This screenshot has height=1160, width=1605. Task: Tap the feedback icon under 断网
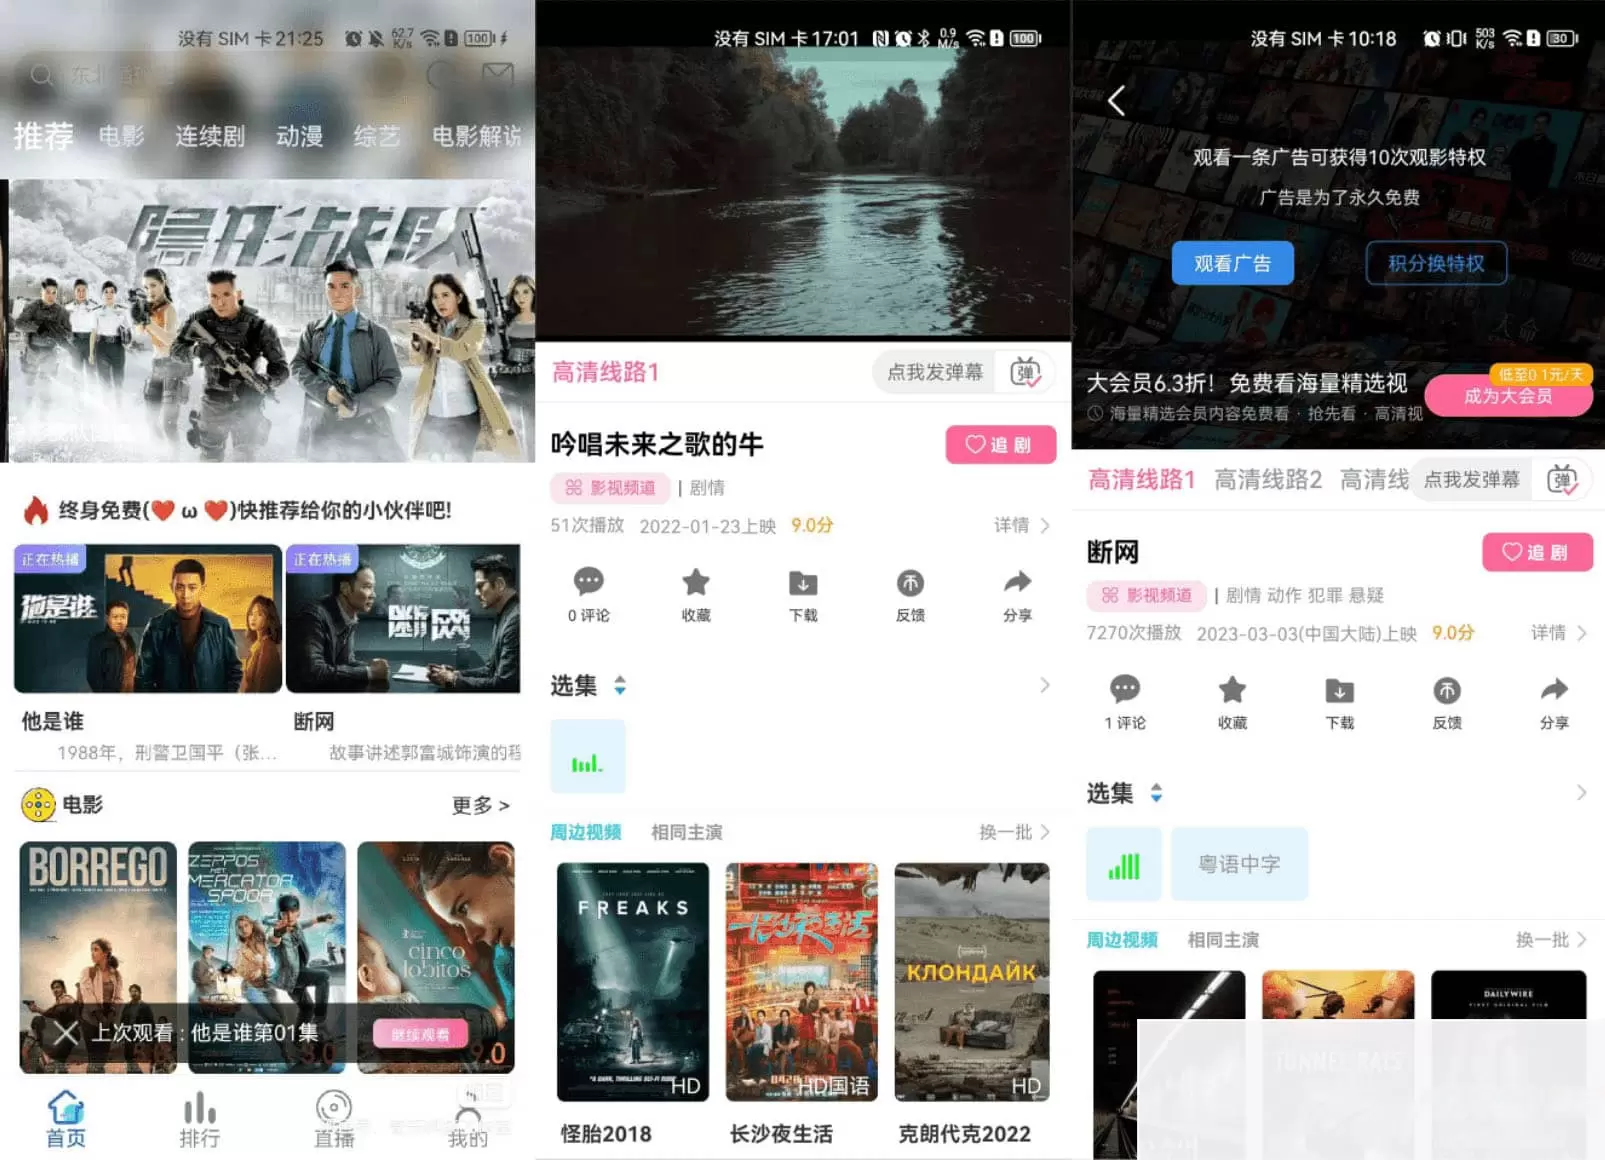tap(1447, 690)
